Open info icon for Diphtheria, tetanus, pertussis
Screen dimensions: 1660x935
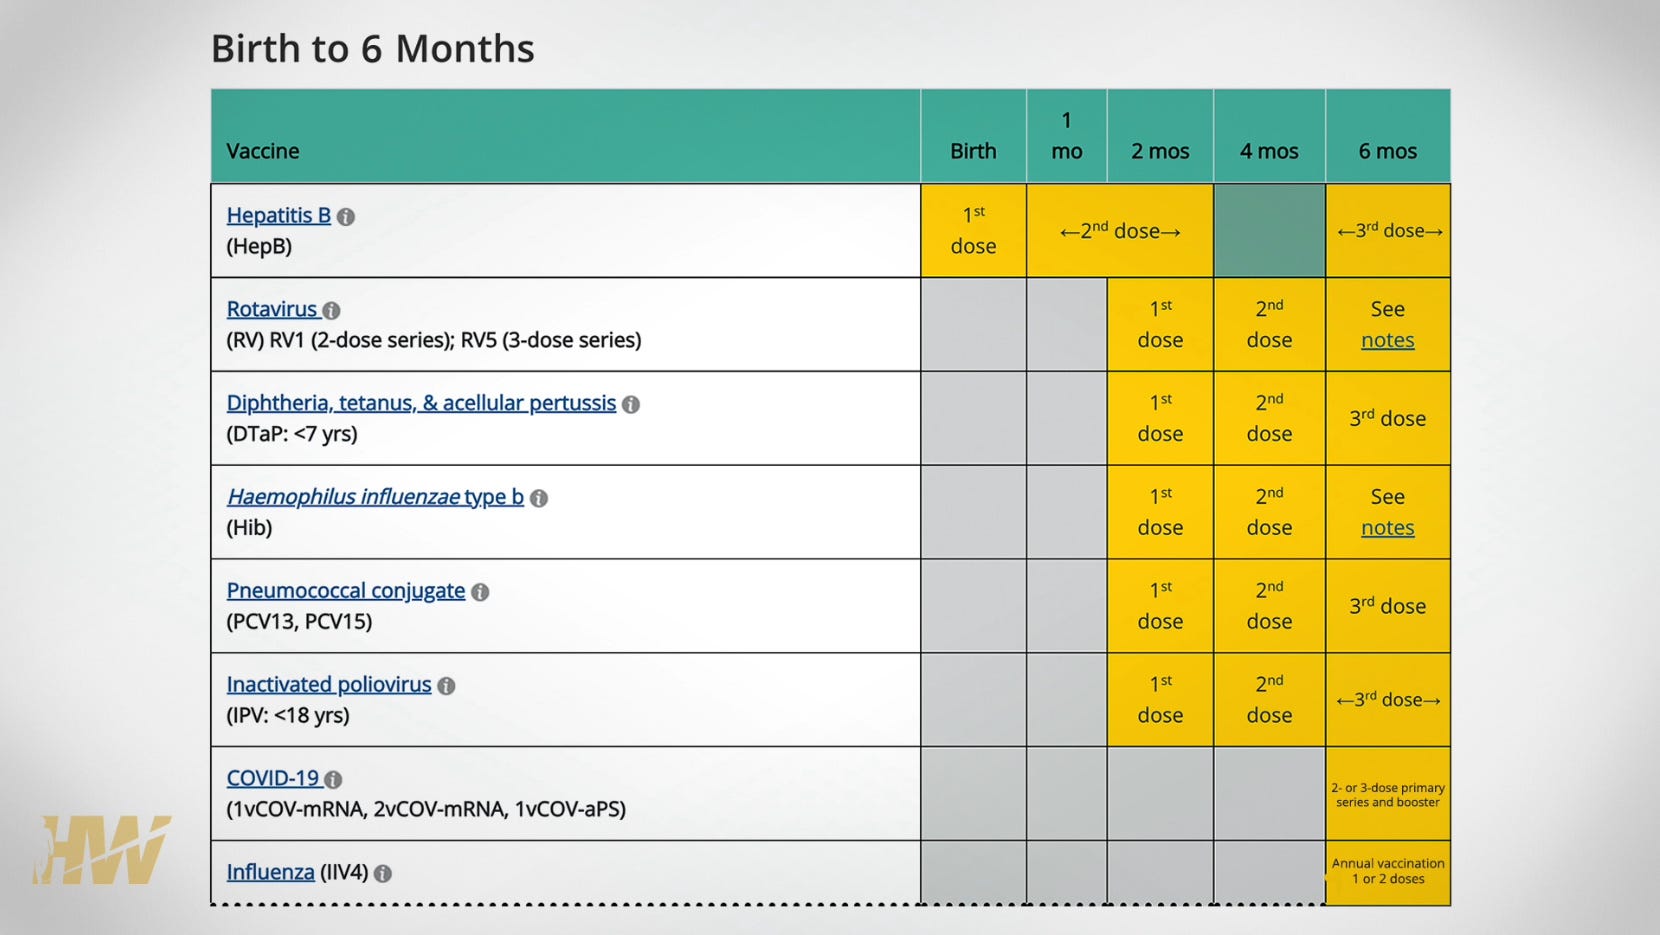[631, 405]
